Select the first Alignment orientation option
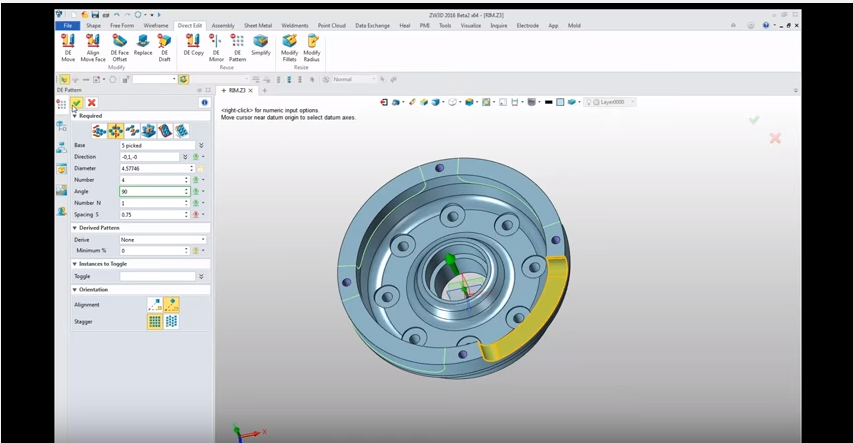This screenshot has width=853, height=443. coord(155,304)
